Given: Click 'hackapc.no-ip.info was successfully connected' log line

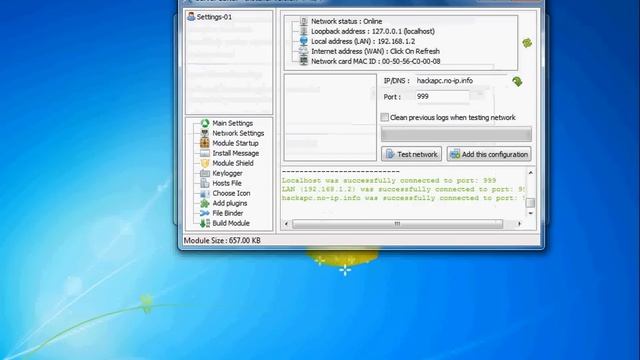Looking at the screenshot, I should [403, 198].
